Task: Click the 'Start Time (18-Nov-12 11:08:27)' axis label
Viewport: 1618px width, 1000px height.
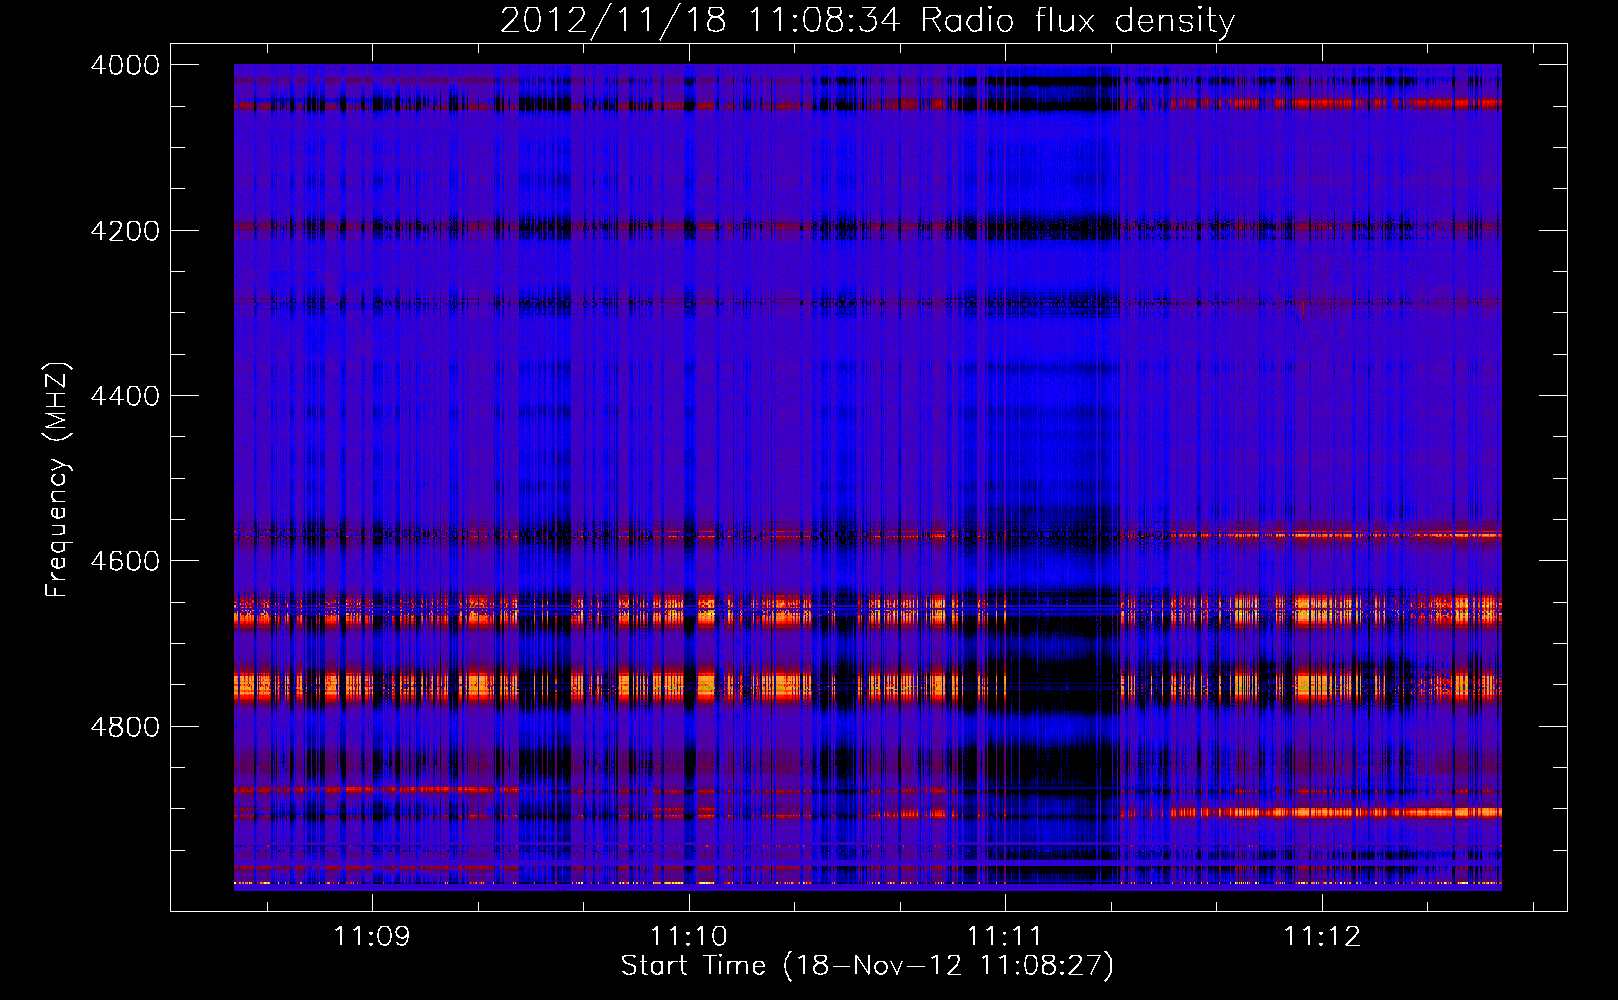Action: pos(867,966)
